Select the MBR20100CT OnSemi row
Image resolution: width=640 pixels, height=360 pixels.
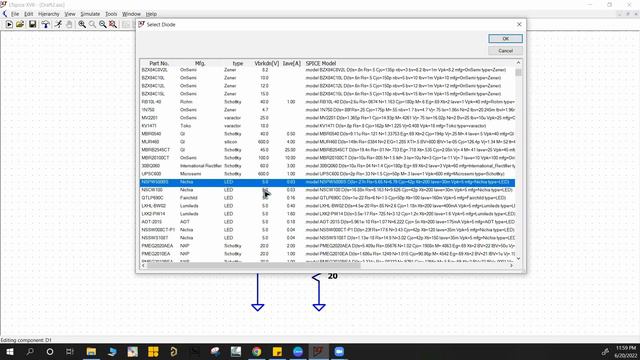[327, 158]
